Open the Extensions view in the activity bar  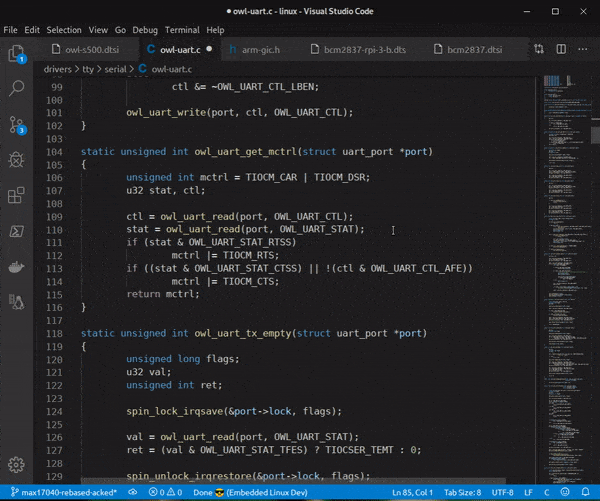click(x=16, y=195)
